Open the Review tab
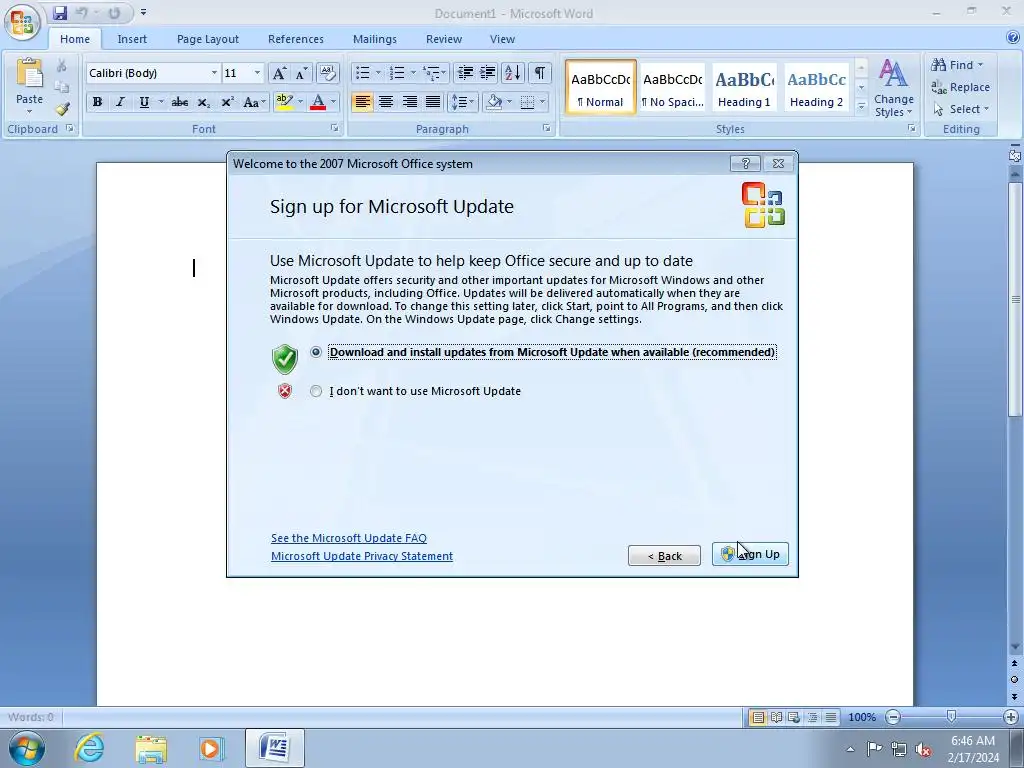Viewport: 1024px width, 768px height. 444,39
